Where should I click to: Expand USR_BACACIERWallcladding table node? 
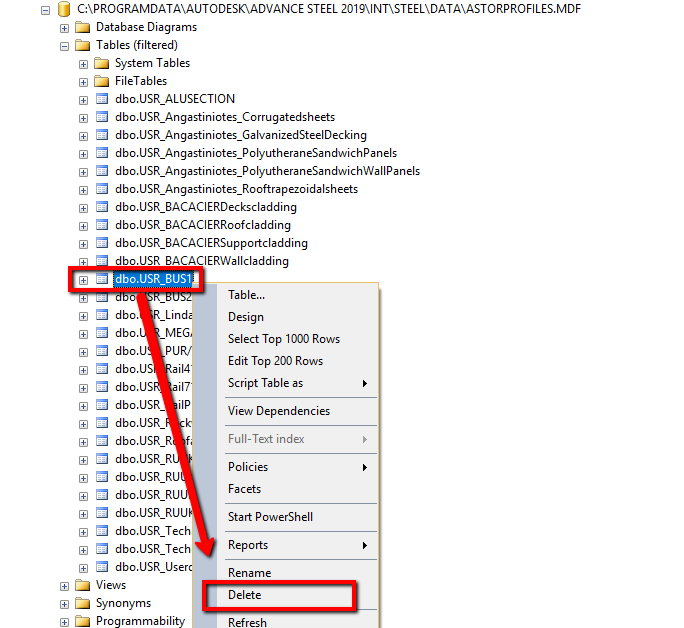83,262
